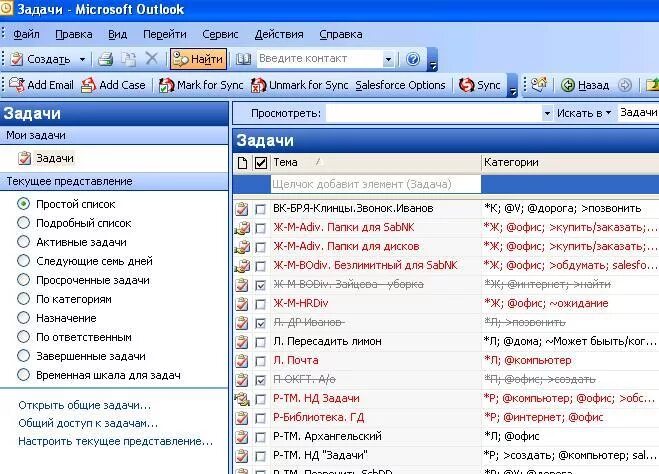This screenshot has height=474, width=659.
Task: Collapse the Текущее представление header
Action: (x=114, y=182)
